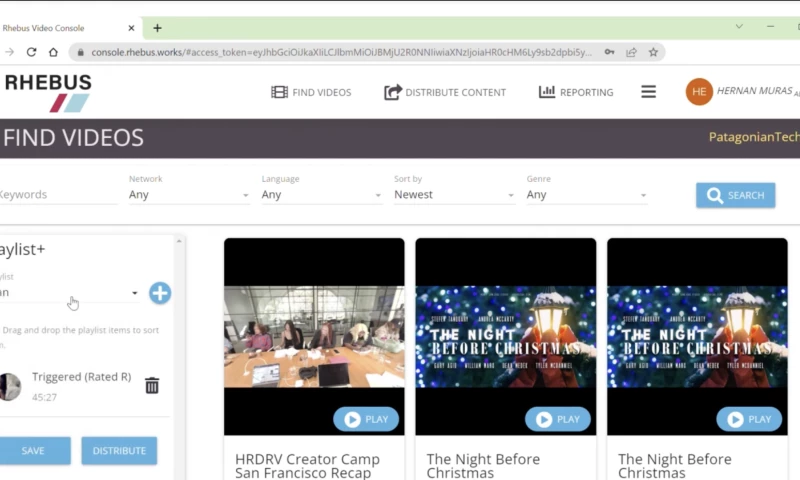Screen dimensions: 800x480
Task: Open the Genre dropdown
Action: click(586, 195)
